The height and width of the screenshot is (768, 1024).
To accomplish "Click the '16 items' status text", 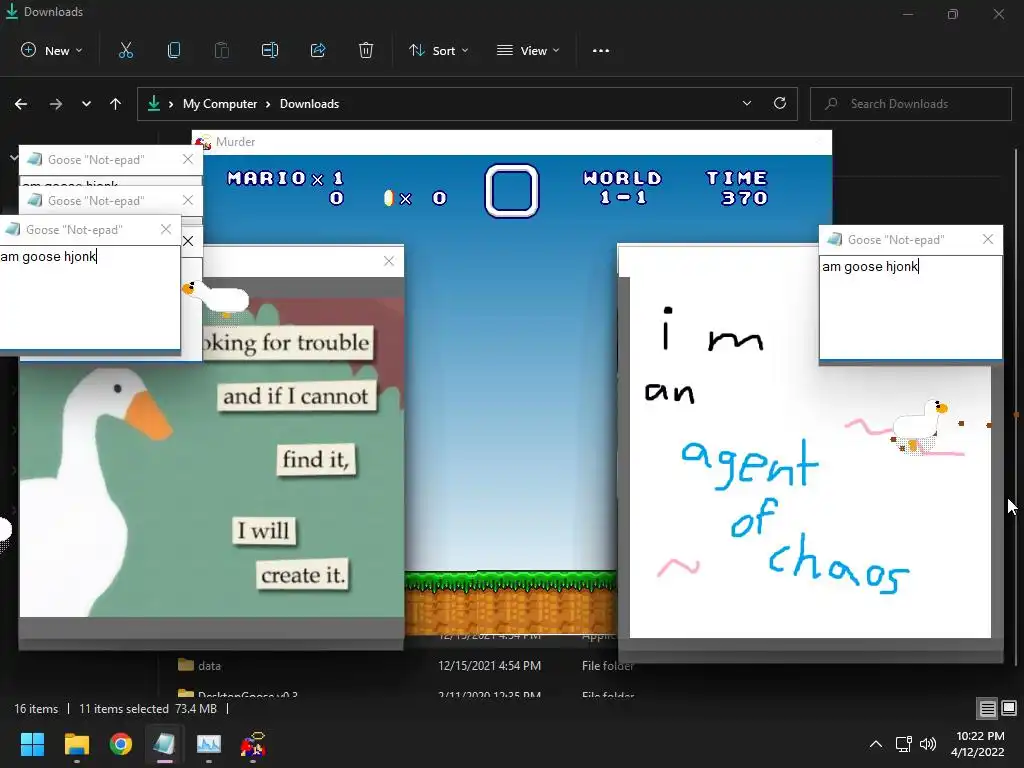I will click(36, 709).
